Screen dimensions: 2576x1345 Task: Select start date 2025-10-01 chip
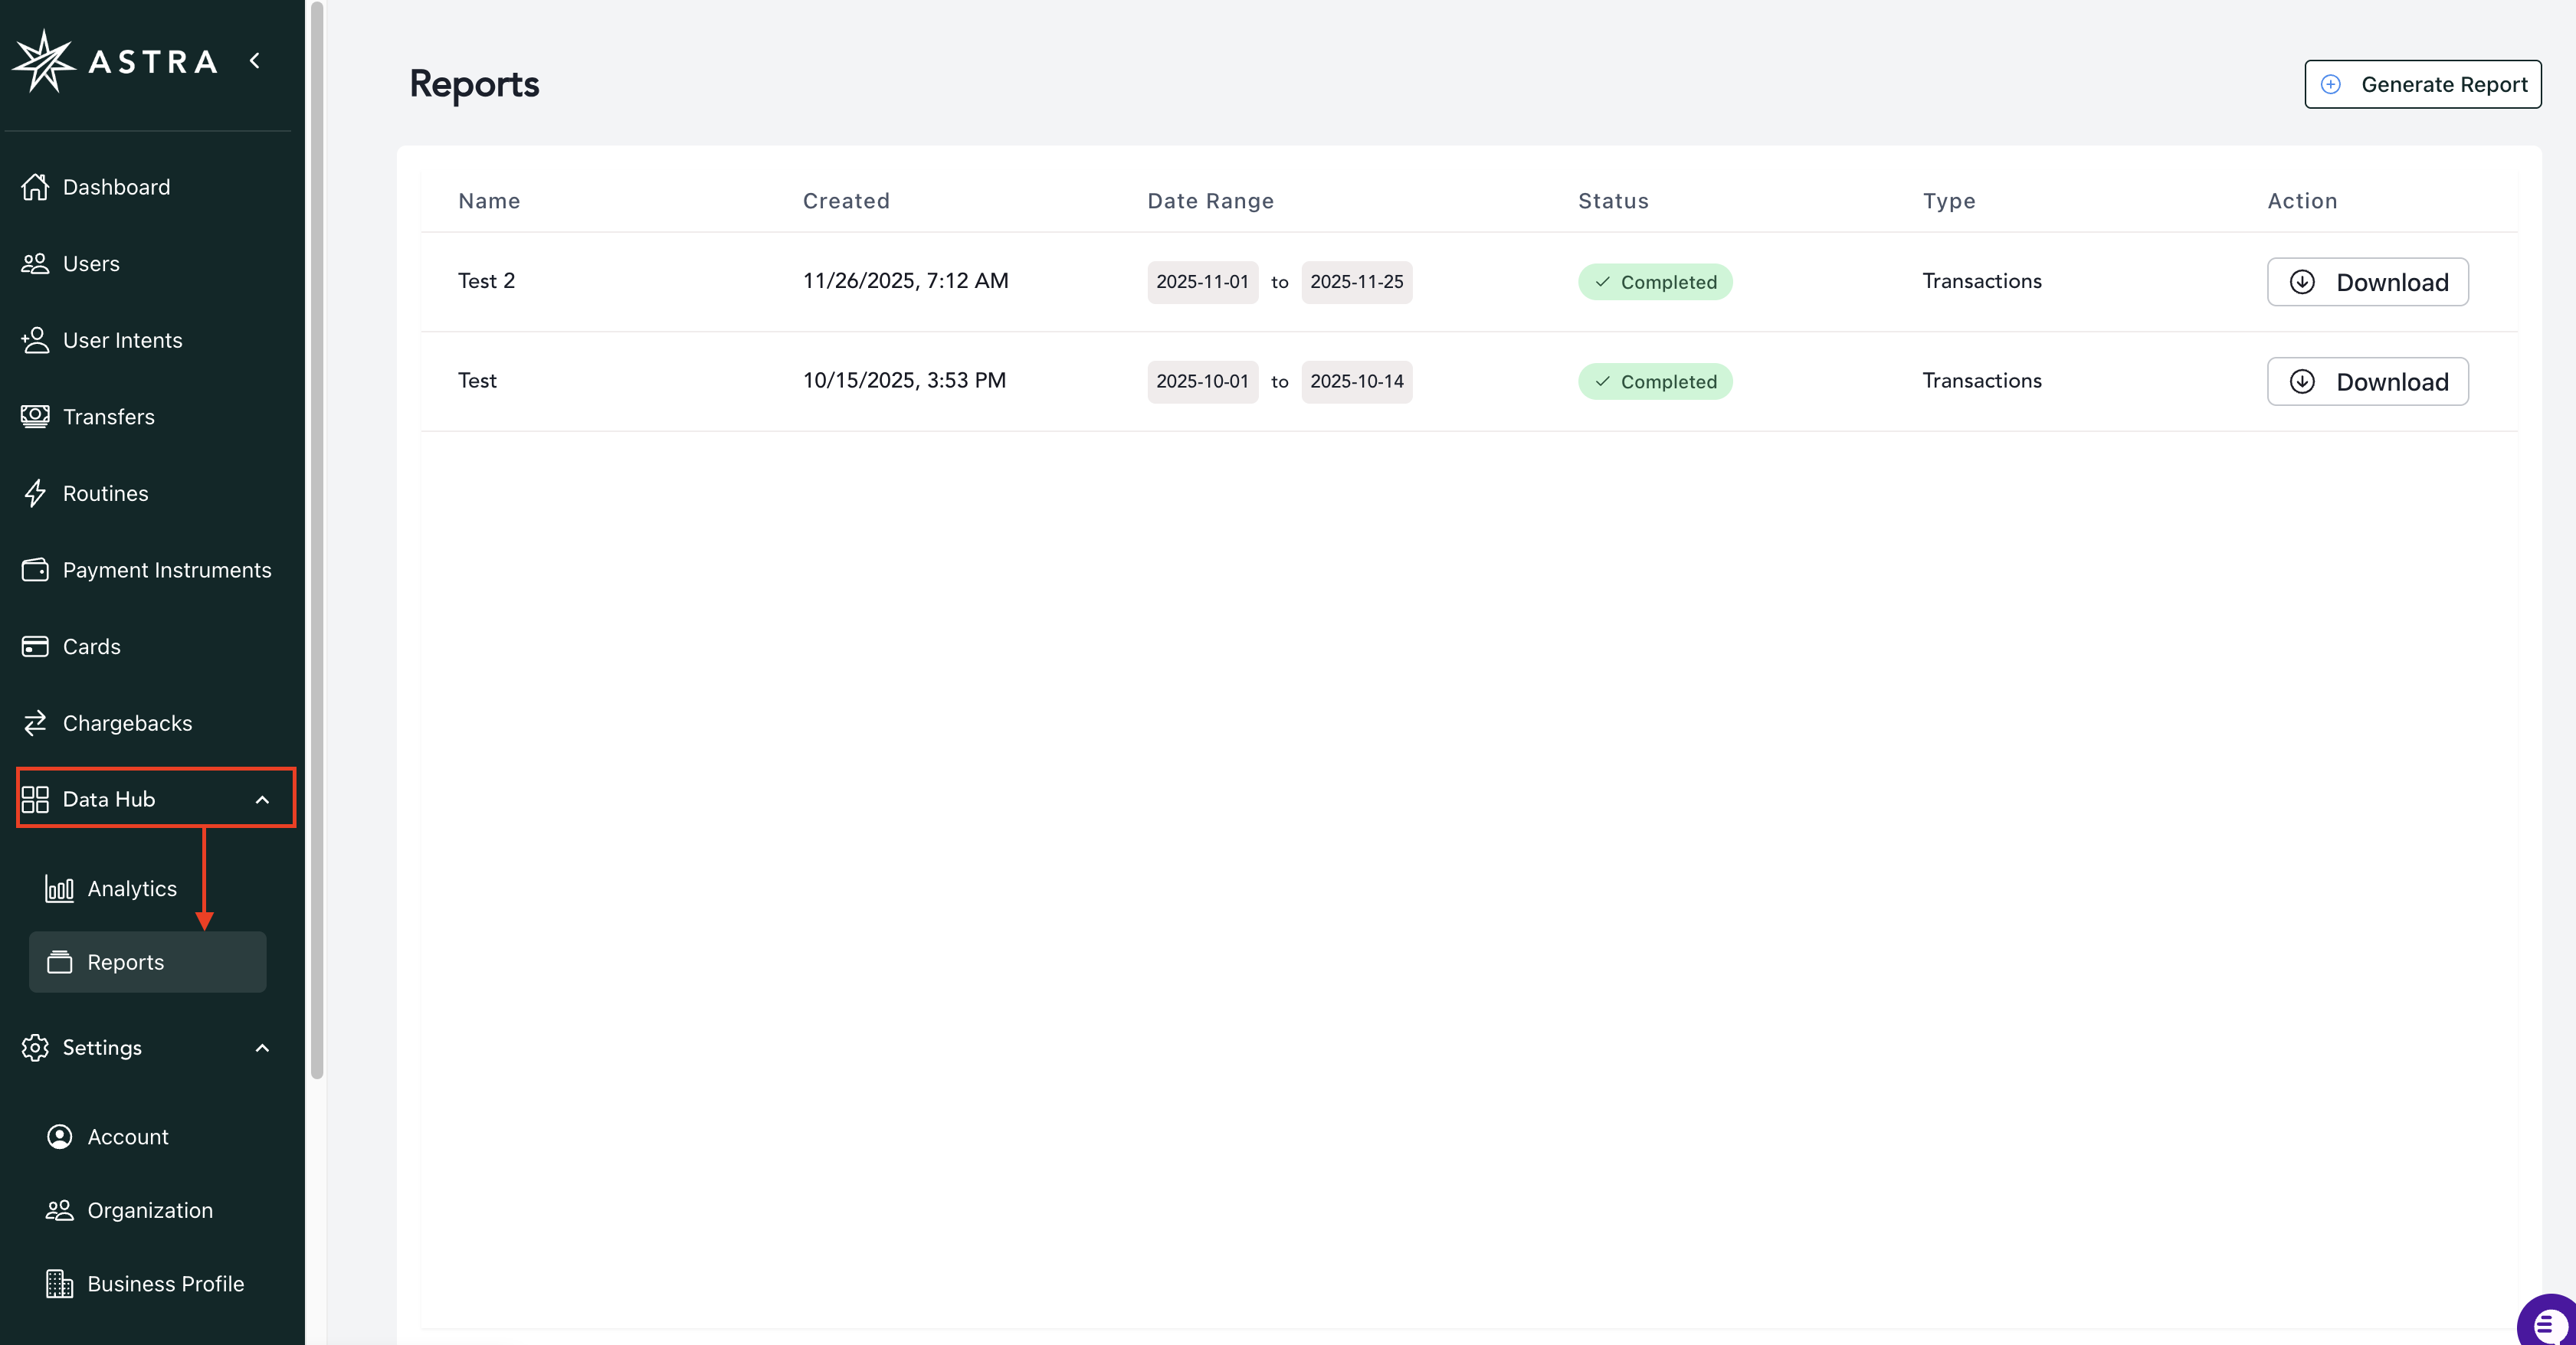point(1202,381)
